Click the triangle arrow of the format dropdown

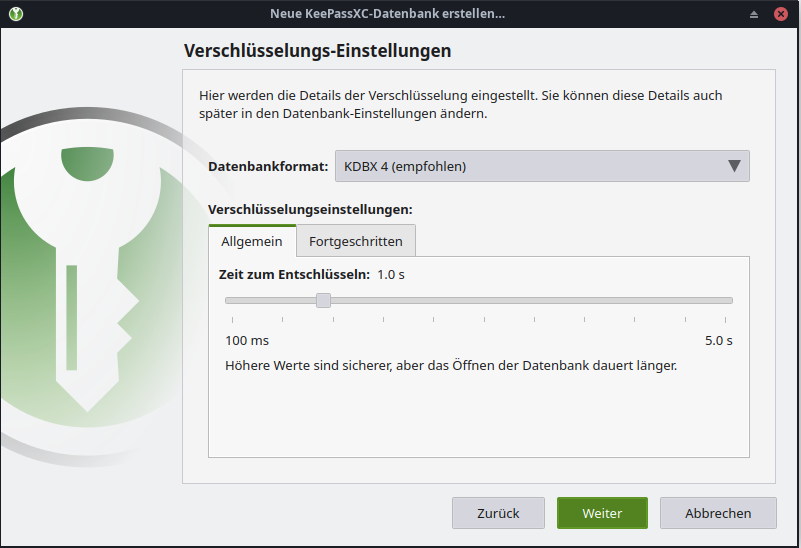[x=734, y=166]
